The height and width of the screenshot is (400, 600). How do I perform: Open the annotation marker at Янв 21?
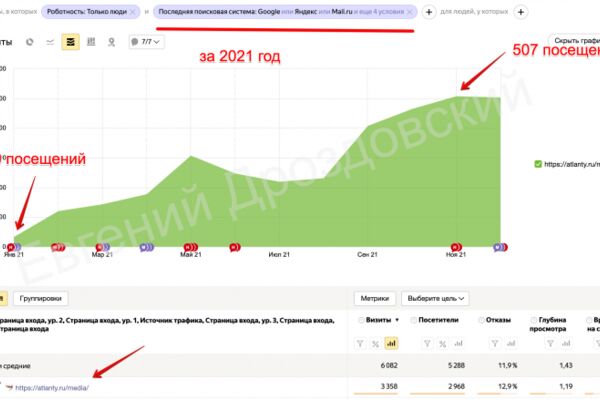(x=14, y=247)
